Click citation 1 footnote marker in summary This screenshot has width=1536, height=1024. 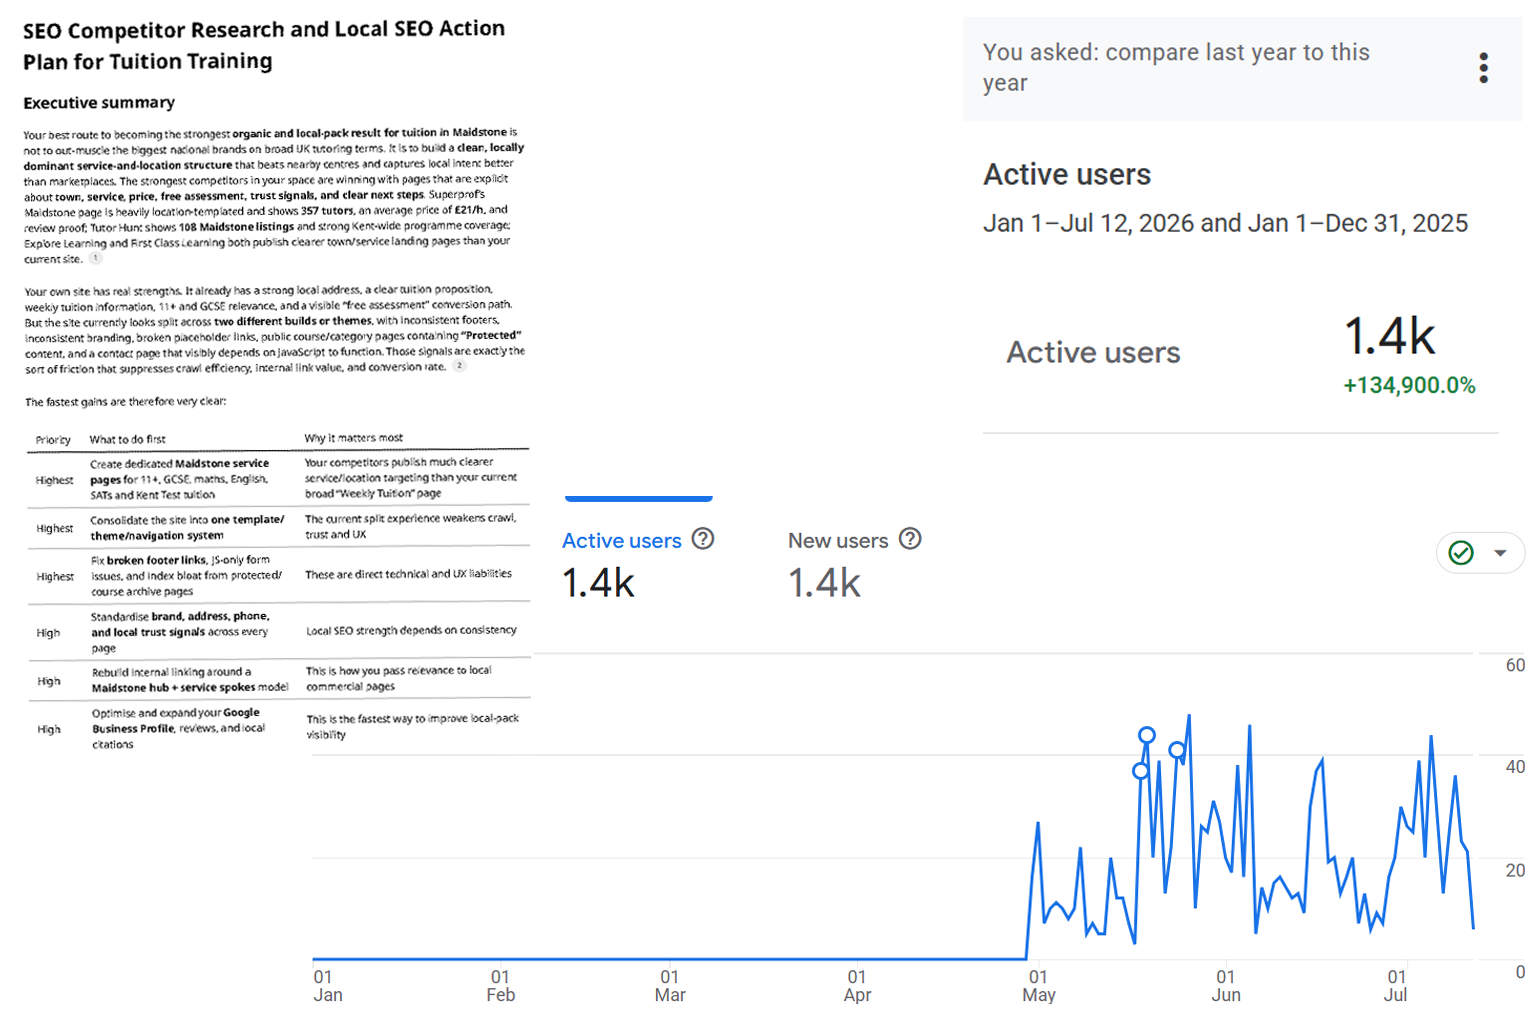pyautogui.click(x=95, y=258)
